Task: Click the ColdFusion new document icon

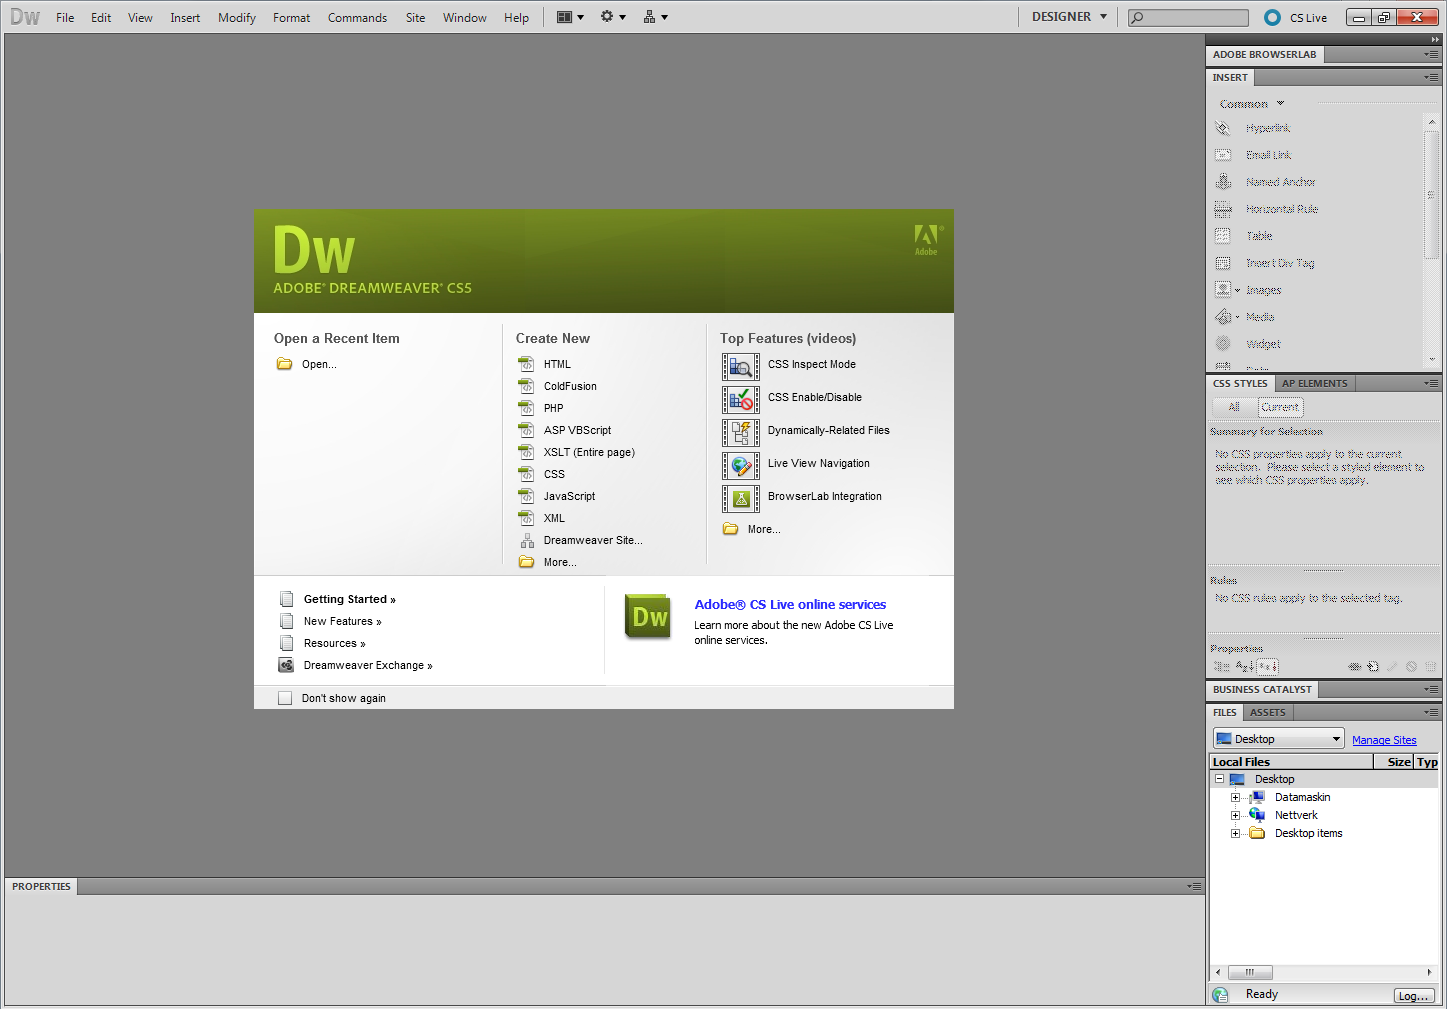Action: [526, 386]
